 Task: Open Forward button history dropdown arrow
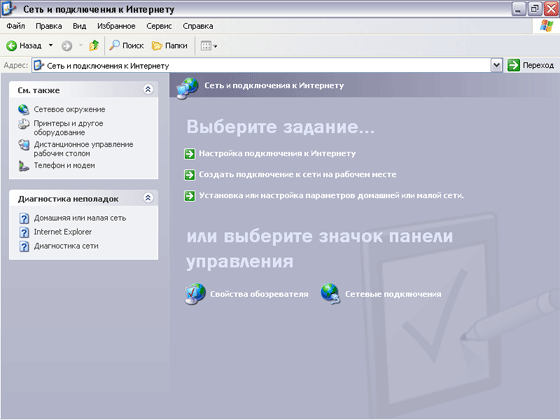pyautogui.click(x=81, y=45)
